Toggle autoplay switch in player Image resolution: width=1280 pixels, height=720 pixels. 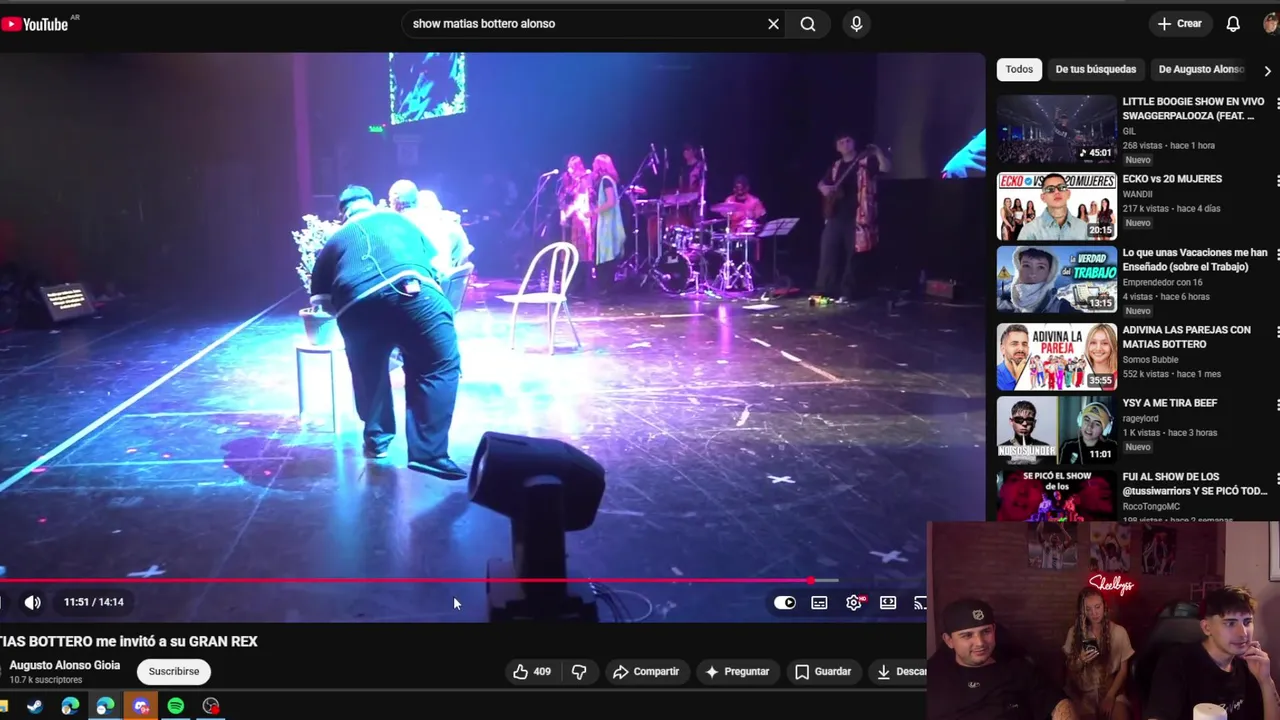click(x=785, y=603)
